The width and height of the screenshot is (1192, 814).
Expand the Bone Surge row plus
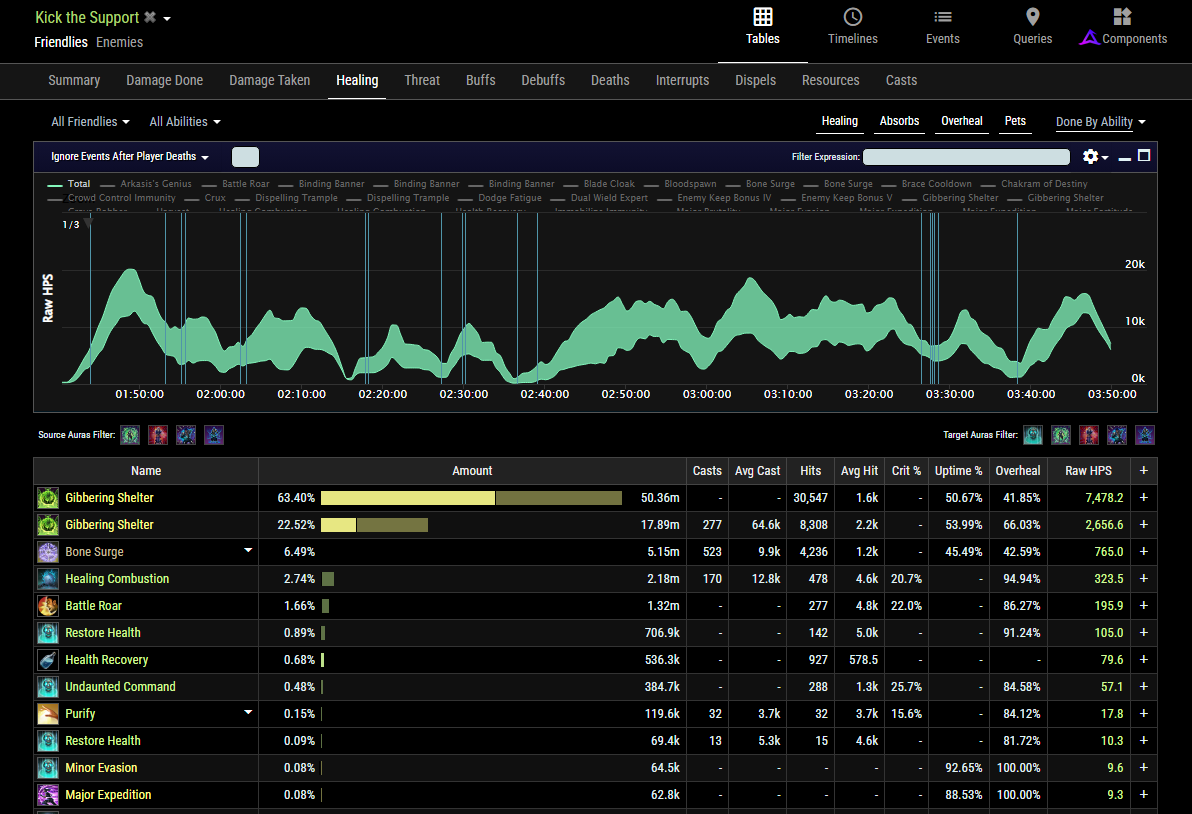click(x=1143, y=552)
